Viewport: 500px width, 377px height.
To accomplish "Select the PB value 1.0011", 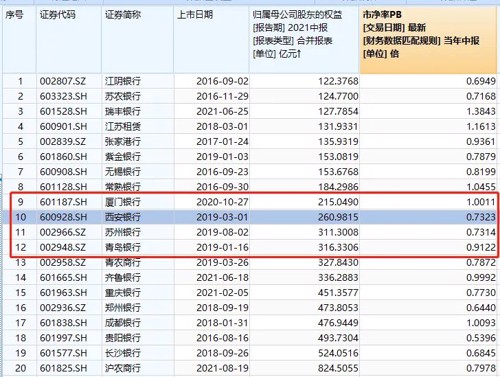I will (481, 202).
